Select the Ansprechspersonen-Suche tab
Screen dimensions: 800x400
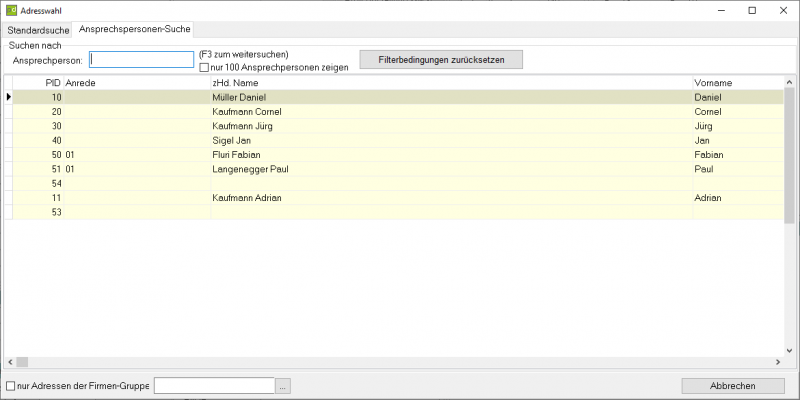[135, 30]
